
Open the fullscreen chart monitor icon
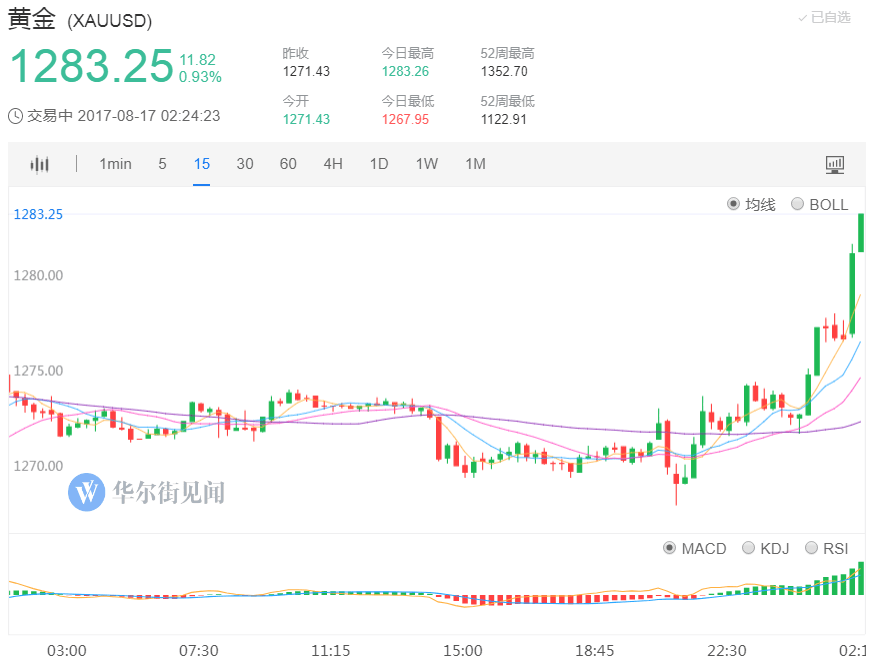click(835, 165)
